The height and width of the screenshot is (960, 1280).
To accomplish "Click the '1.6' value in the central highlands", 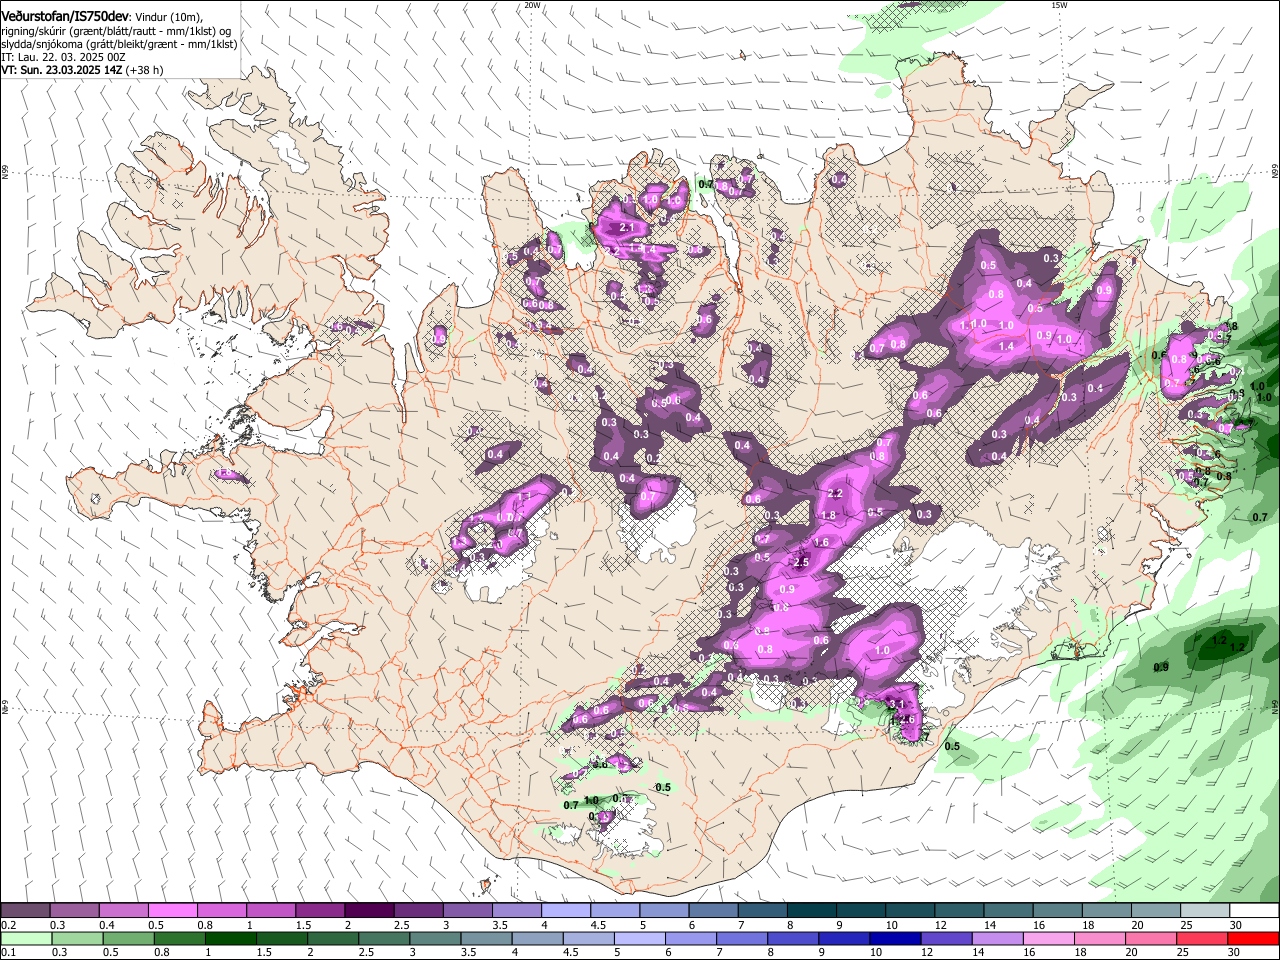I will click(x=822, y=543).
